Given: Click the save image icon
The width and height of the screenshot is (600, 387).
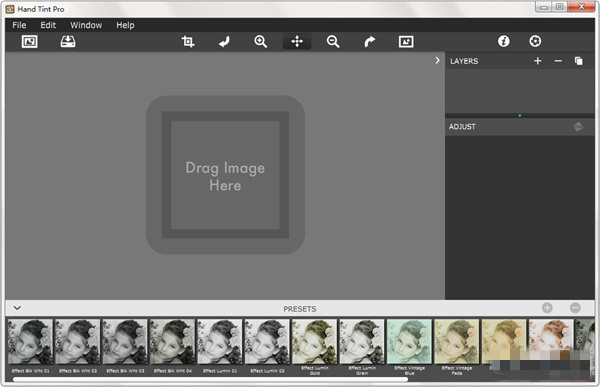Looking at the screenshot, I should (68, 41).
